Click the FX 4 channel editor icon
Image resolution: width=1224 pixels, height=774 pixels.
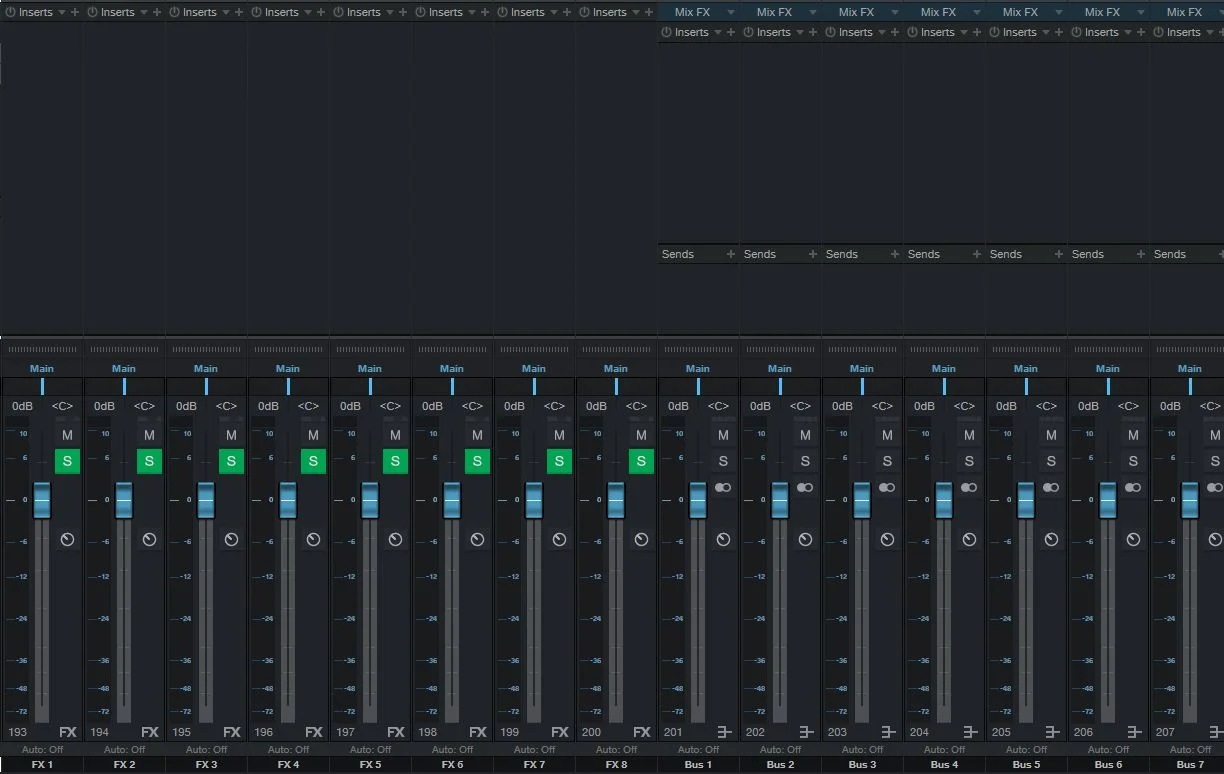[x=313, y=539]
